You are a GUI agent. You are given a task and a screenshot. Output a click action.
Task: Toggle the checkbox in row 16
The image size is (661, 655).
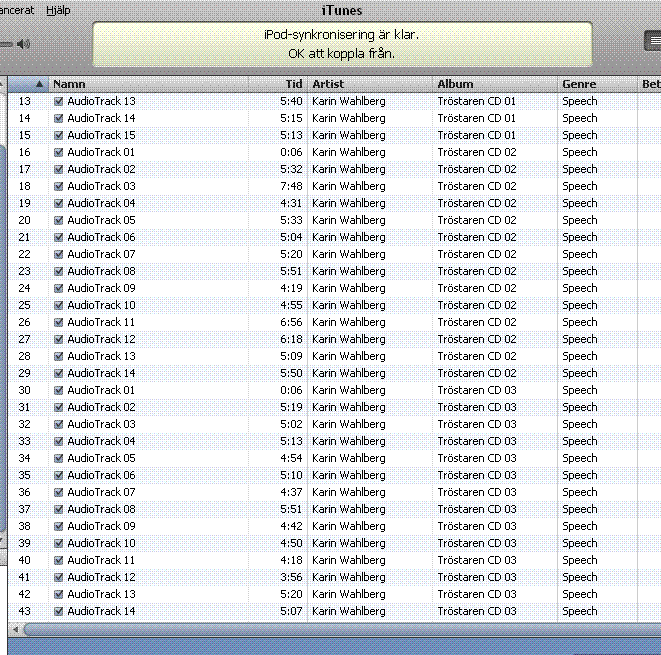pyautogui.click(x=59, y=152)
